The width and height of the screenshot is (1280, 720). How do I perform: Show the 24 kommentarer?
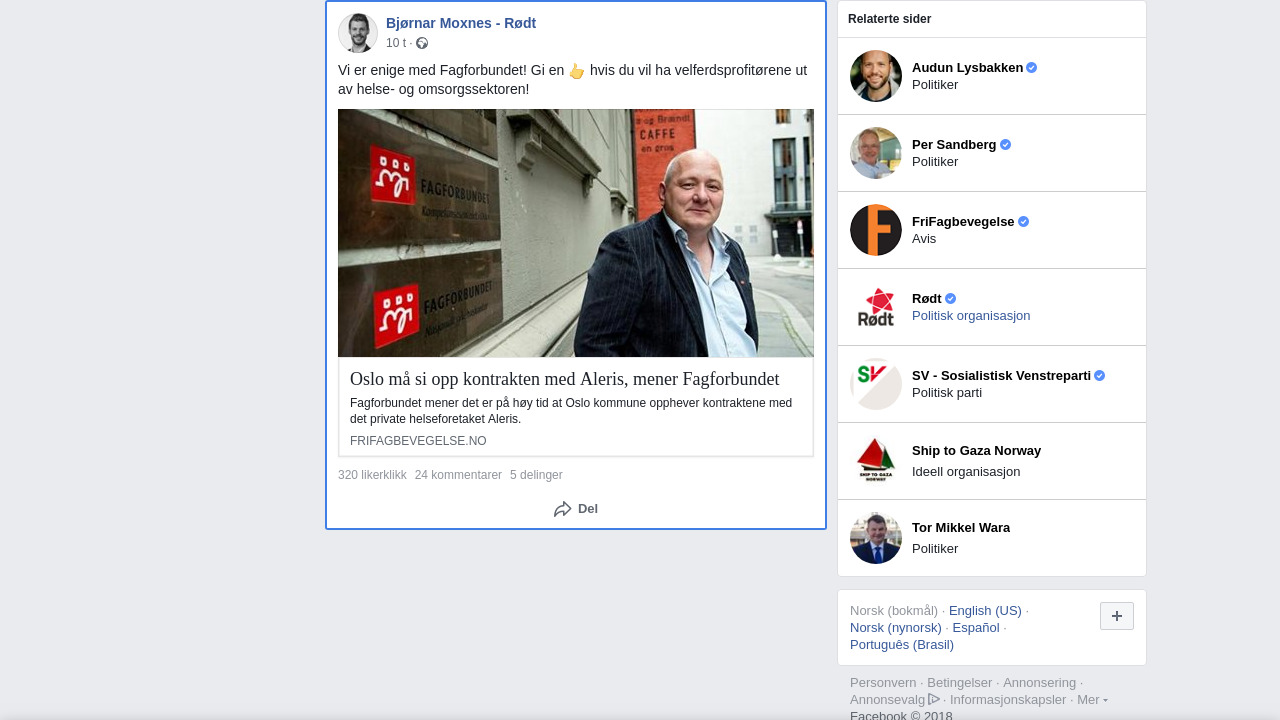[x=458, y=475]
